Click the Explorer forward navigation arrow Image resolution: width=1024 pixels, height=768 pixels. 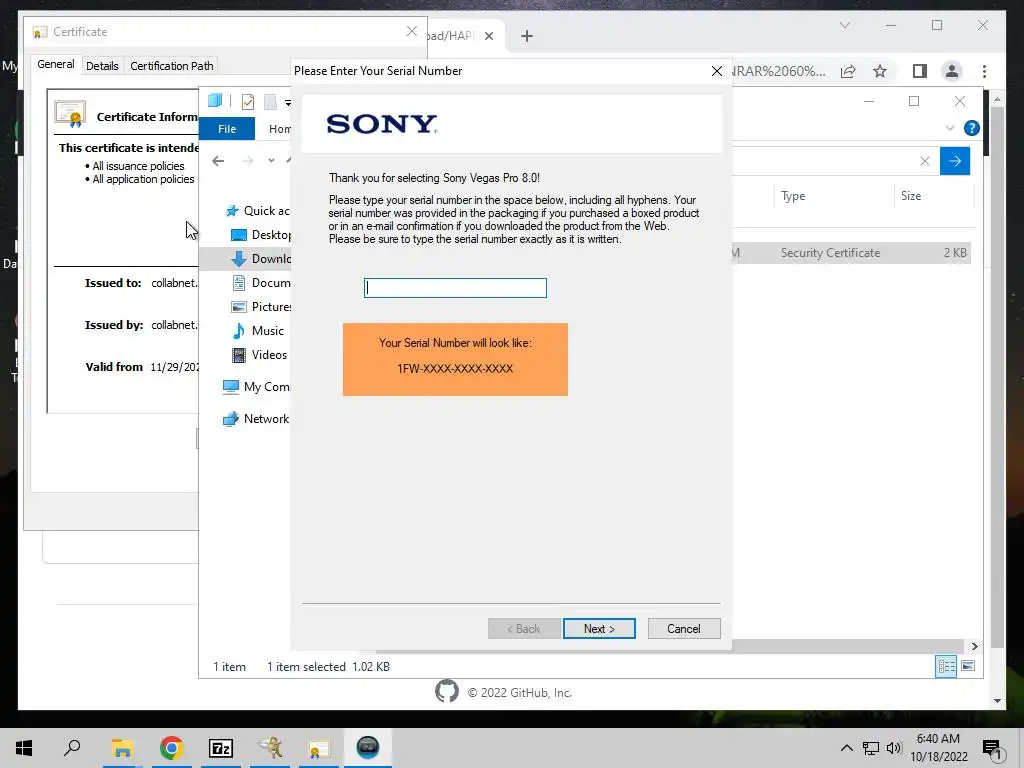tap(248, 161)
